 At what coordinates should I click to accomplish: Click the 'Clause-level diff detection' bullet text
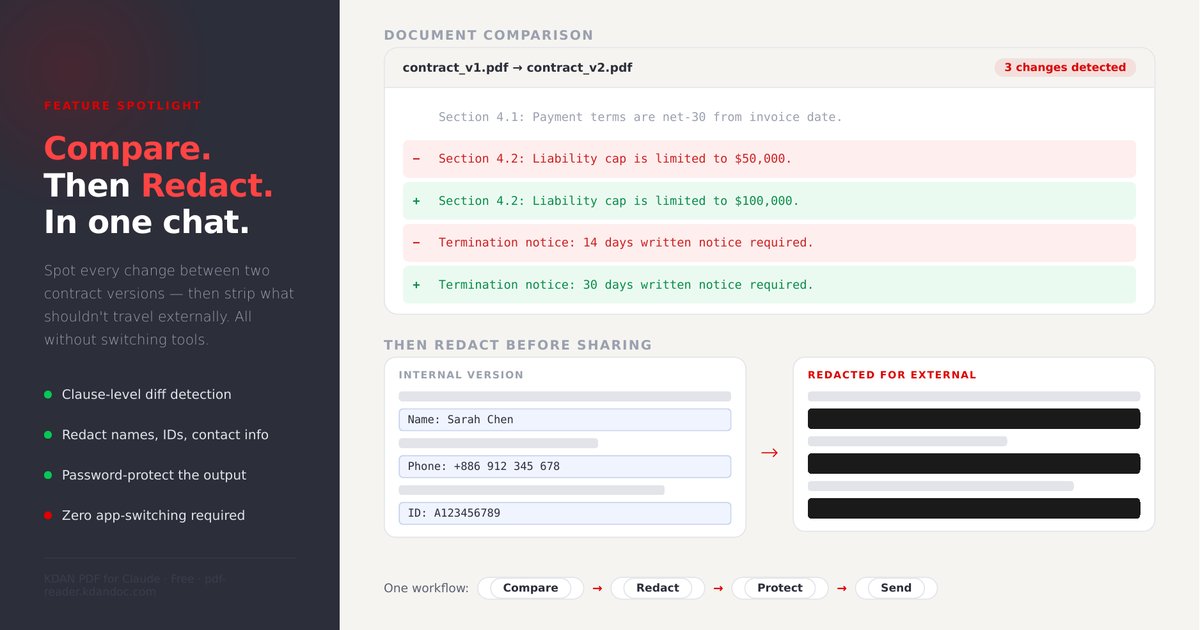tap(146, 395)
